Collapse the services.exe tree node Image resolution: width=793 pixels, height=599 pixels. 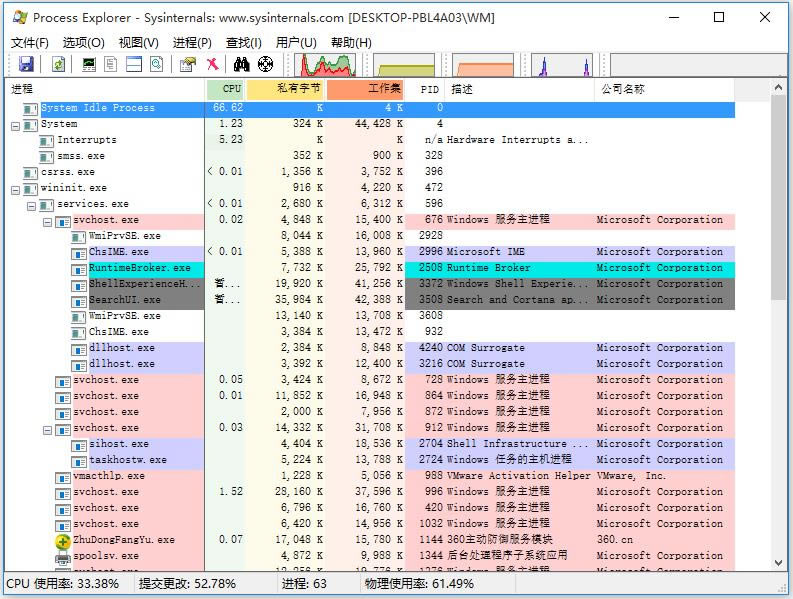point(31,206)
